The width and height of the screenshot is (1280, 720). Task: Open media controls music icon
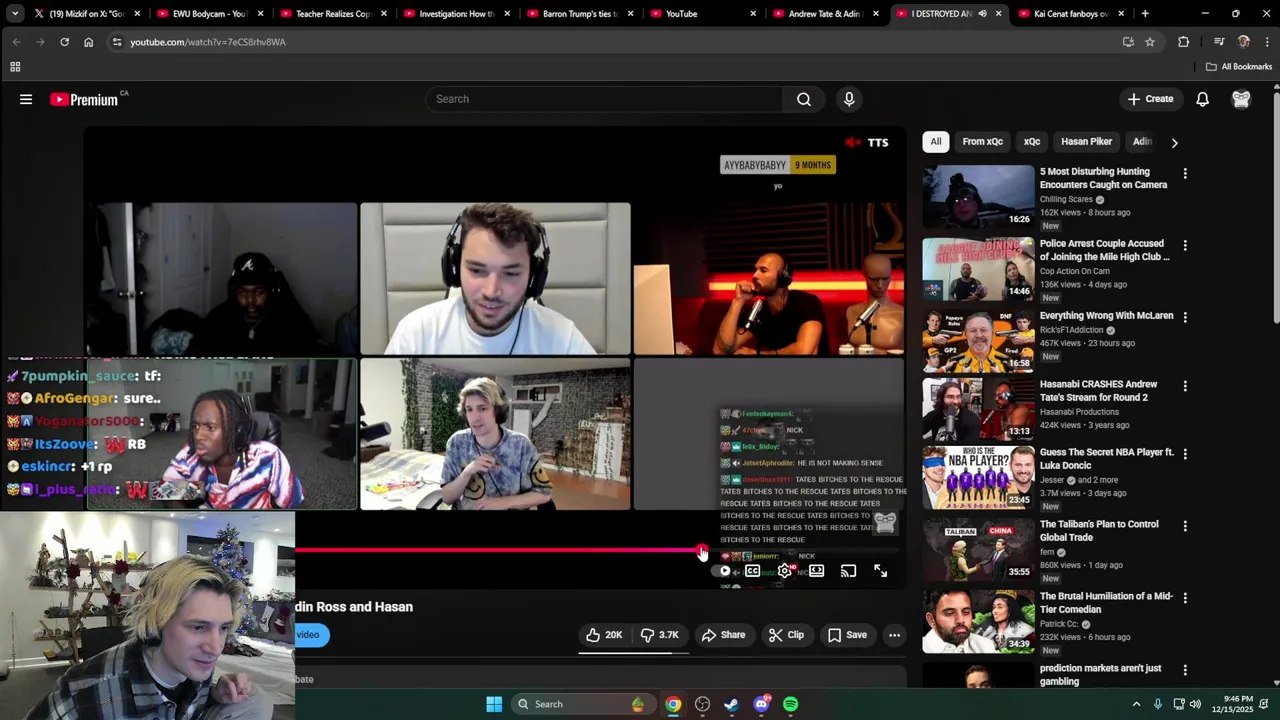1219,42
